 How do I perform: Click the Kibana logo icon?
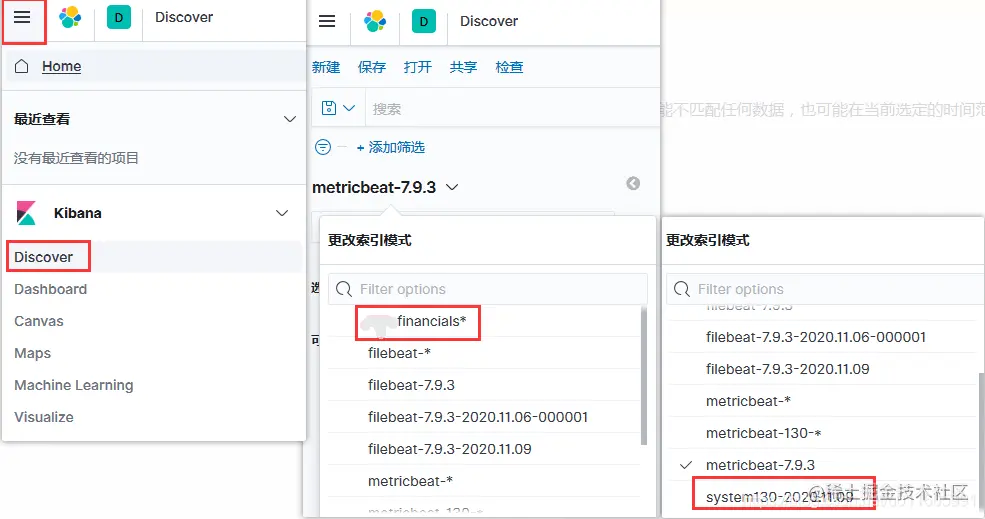(x=26, y=213)
